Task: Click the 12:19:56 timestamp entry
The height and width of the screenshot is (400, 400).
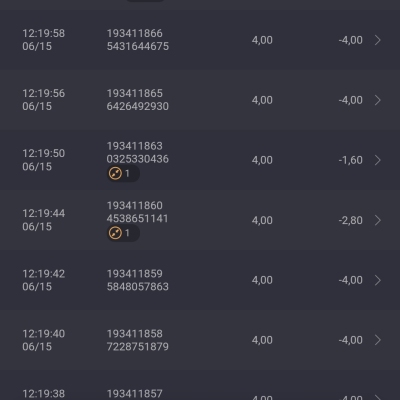Action: point(44,100)
